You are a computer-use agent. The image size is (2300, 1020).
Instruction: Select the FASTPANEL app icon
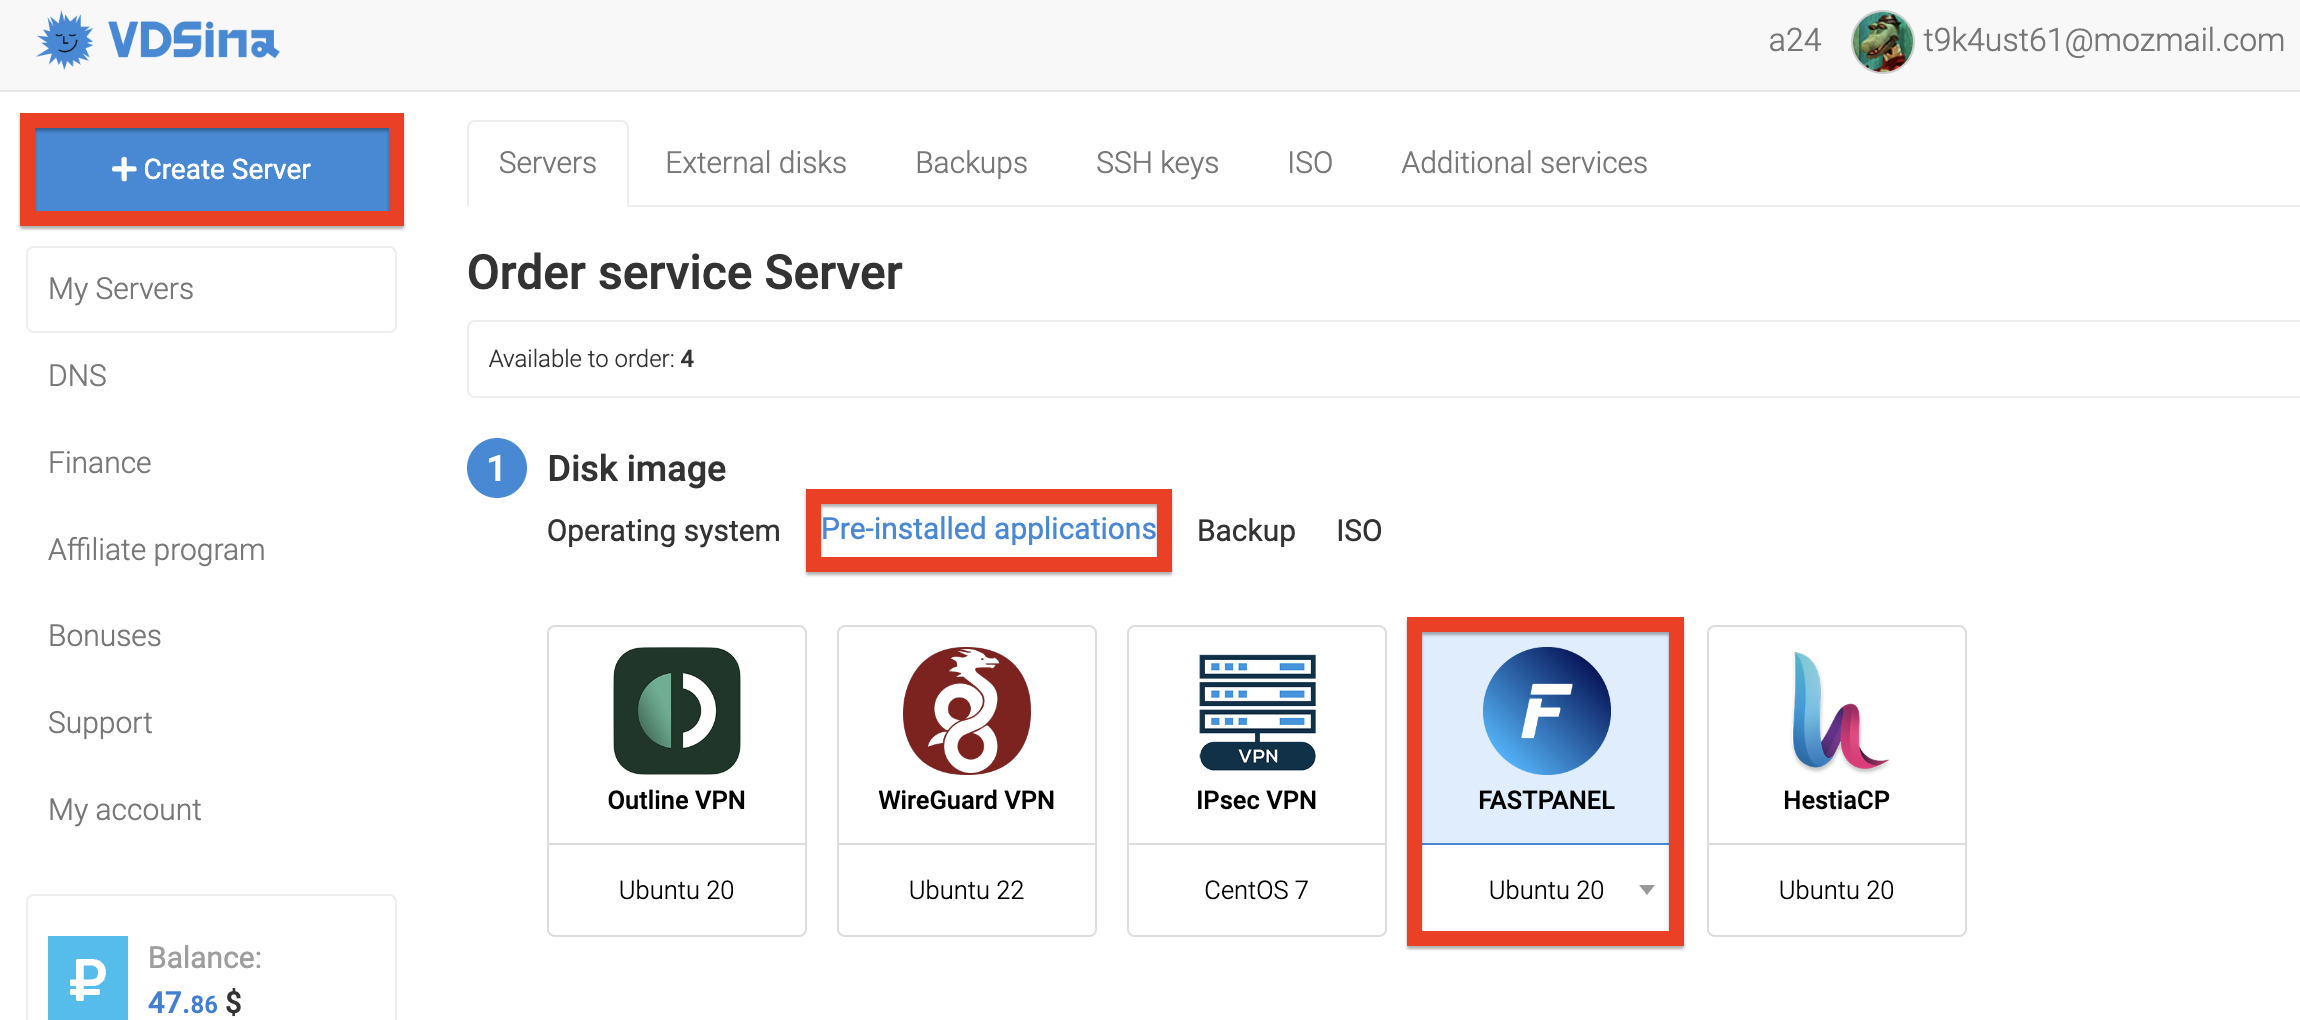click(x=1547, y=711)
